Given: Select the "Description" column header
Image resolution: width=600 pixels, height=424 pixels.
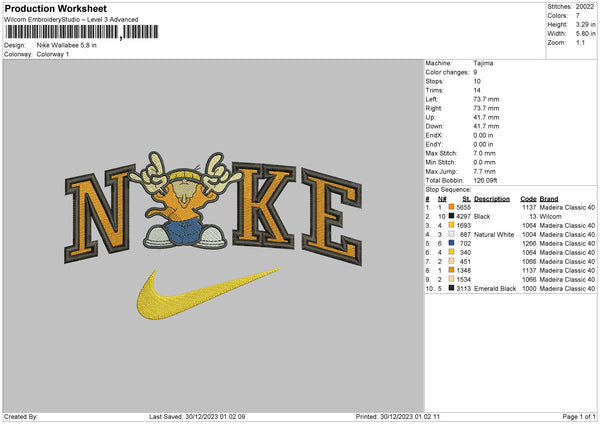Looking at the screenshot, I should click(492, 199).
